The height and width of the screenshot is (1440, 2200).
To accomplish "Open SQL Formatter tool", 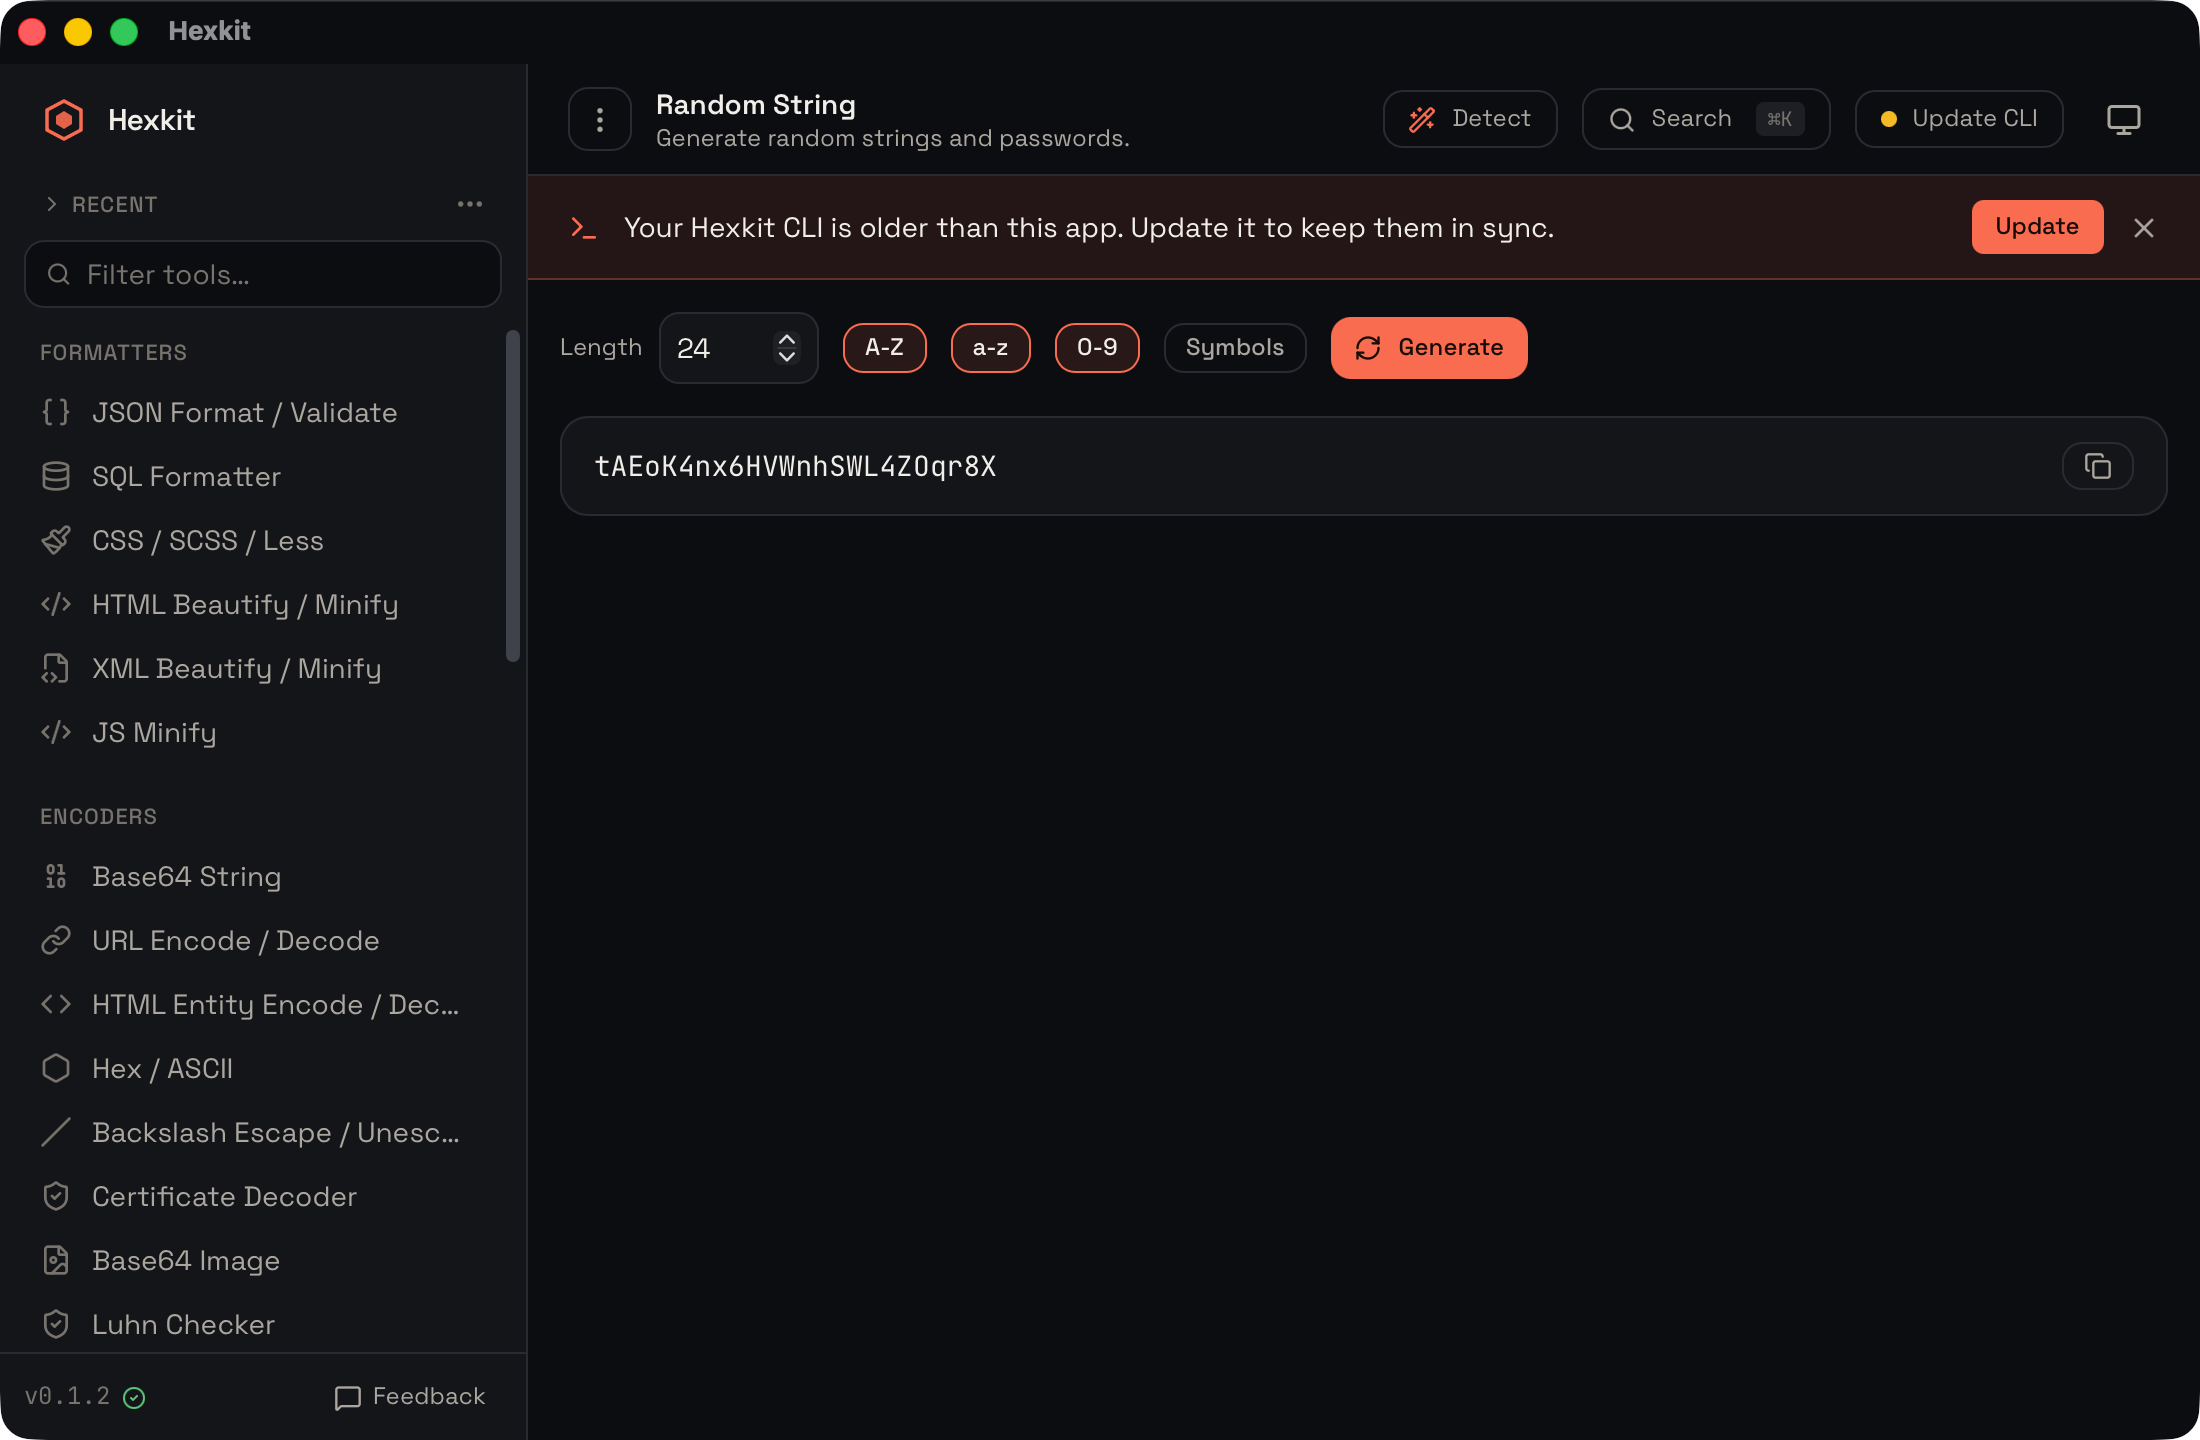I will click(263, 476).
